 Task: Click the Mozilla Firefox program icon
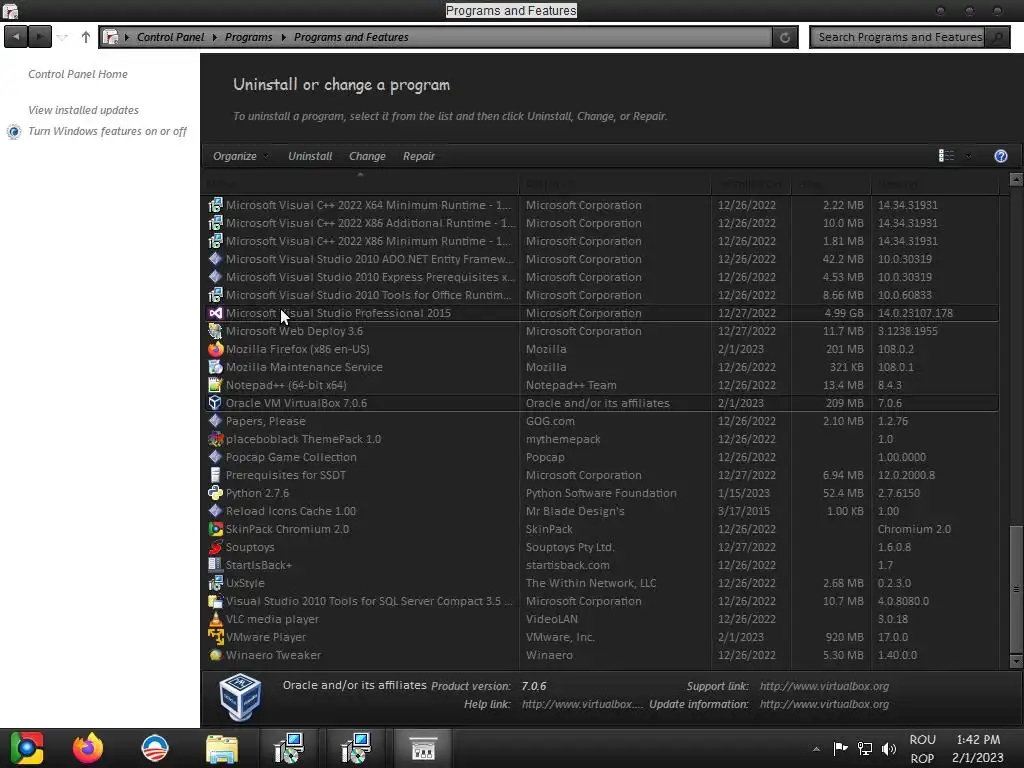pyautogui.click(x=215, y=349)
